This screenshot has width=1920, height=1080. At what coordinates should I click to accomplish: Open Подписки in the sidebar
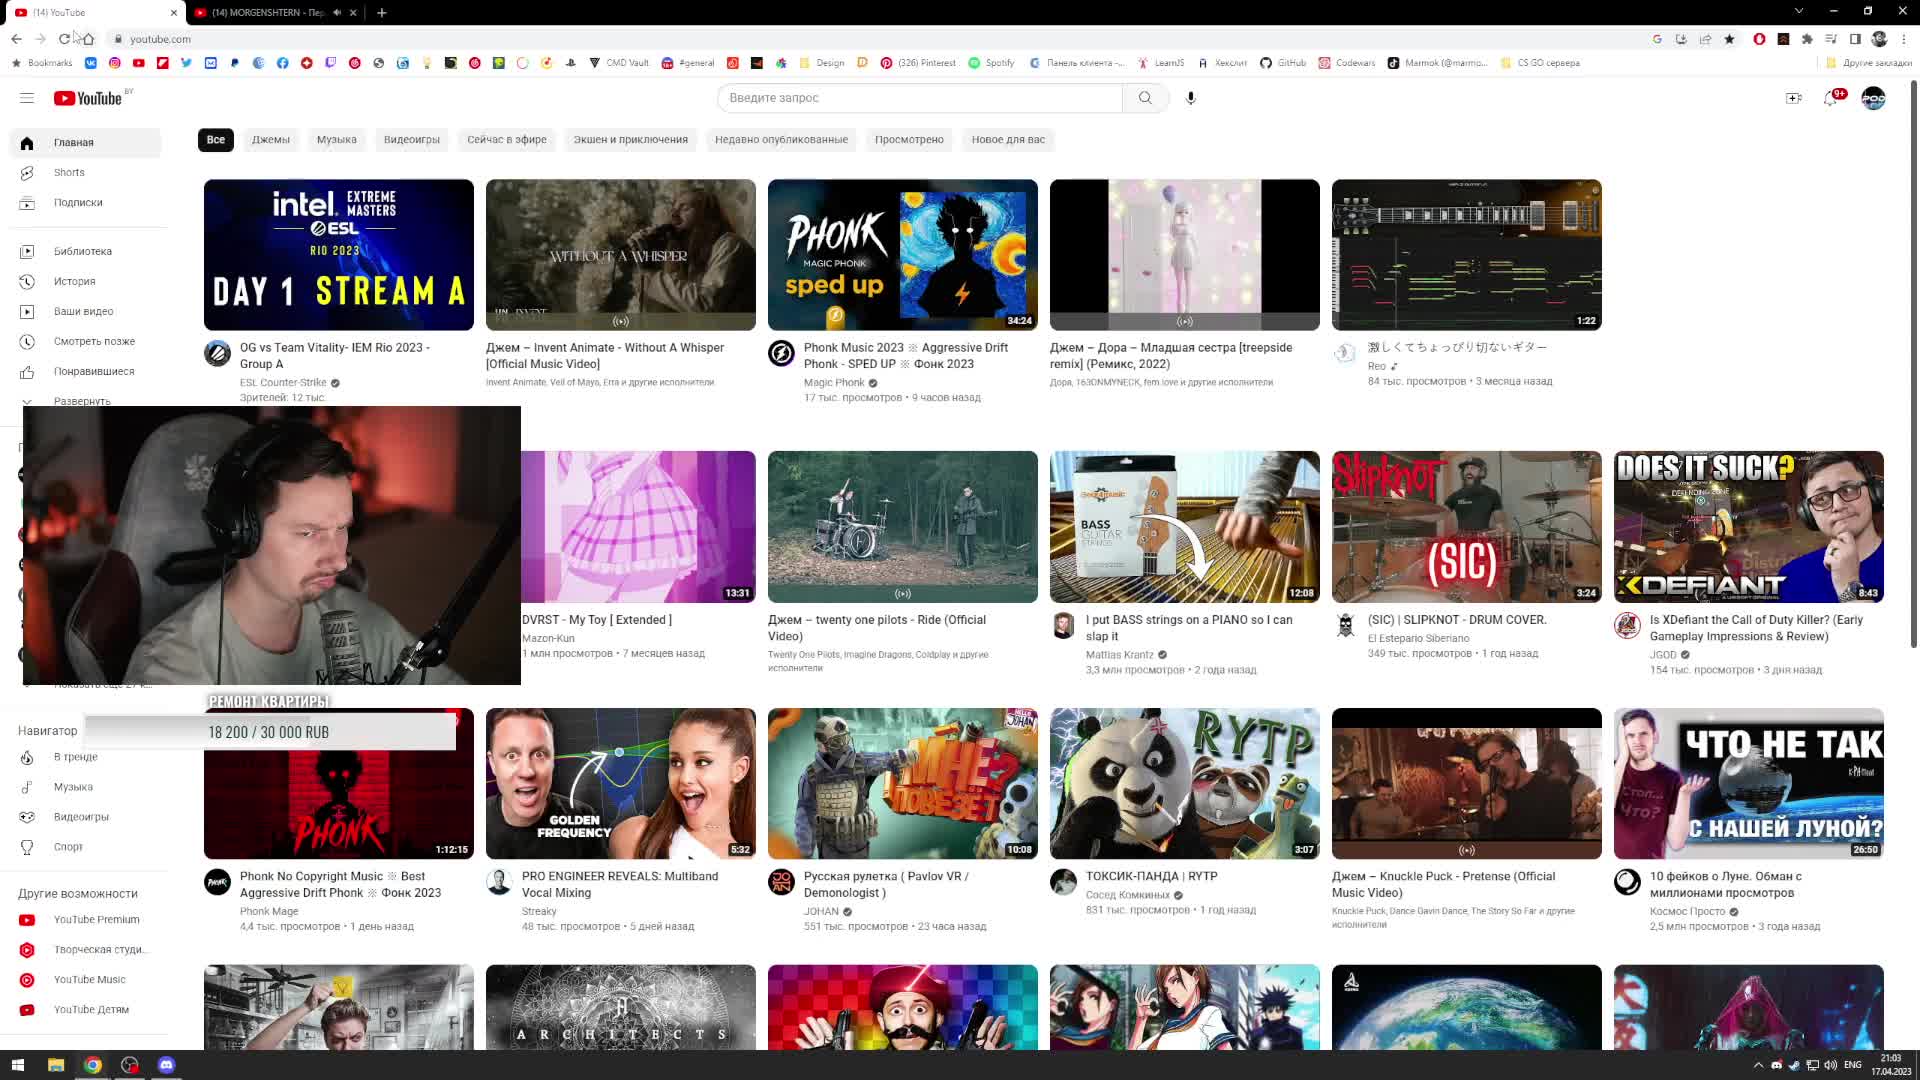pyautogui.click(x=86, y=202)
